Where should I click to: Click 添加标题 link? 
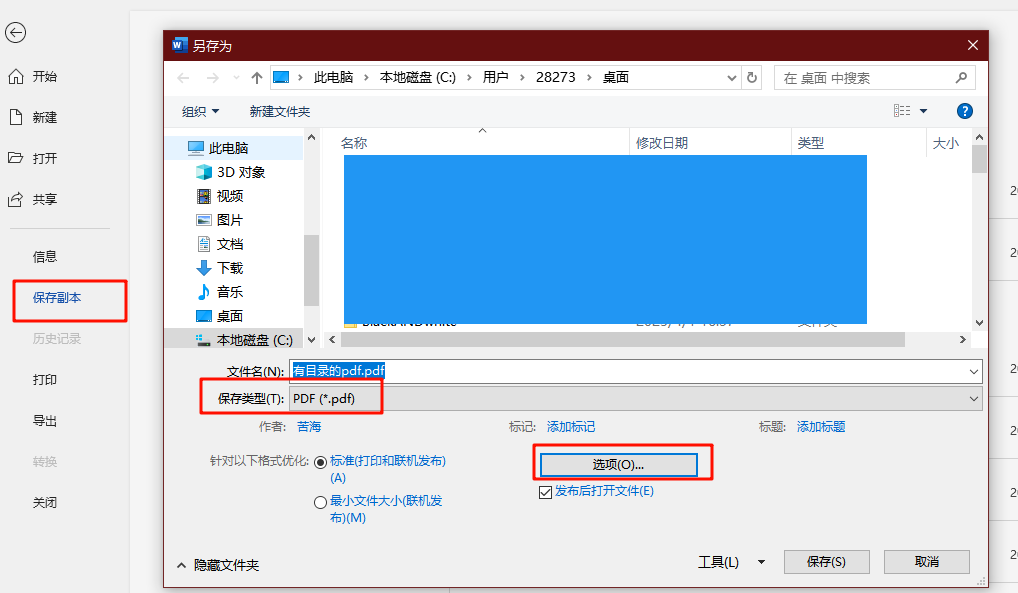[x=821, y=427]
